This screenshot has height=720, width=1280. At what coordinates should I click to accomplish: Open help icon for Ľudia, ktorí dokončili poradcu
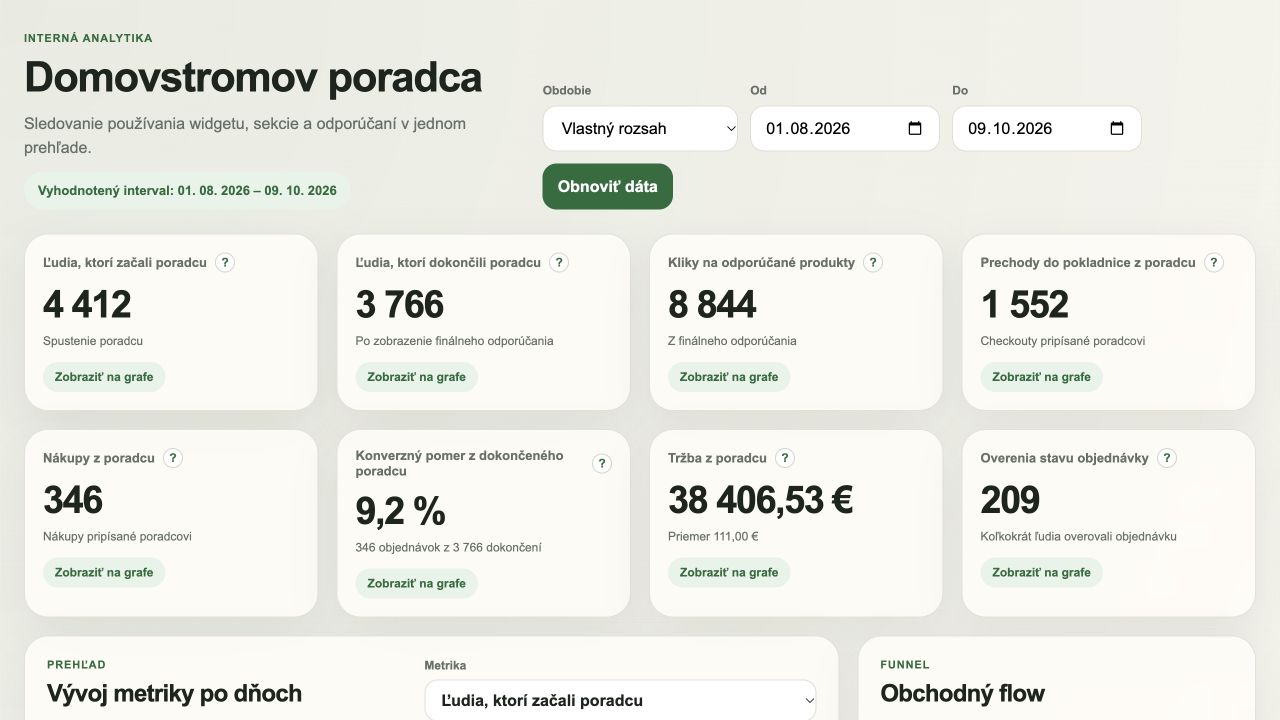(x=559, y=263)
